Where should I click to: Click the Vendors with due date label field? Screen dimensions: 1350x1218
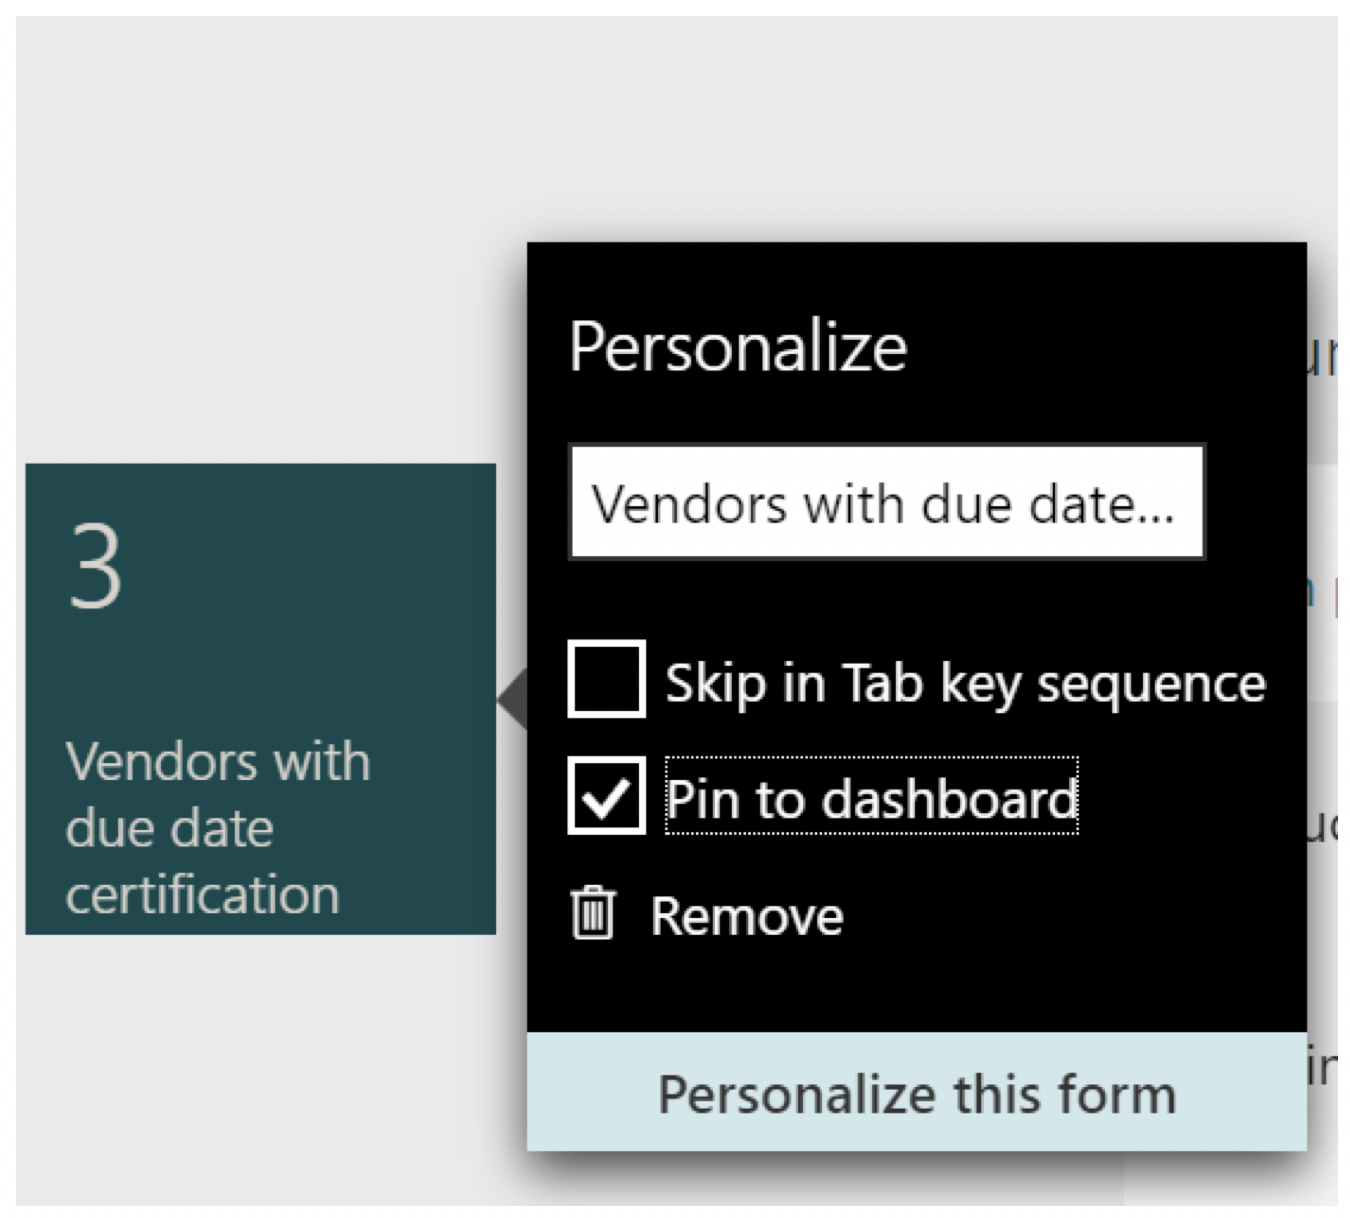point(887,502)
